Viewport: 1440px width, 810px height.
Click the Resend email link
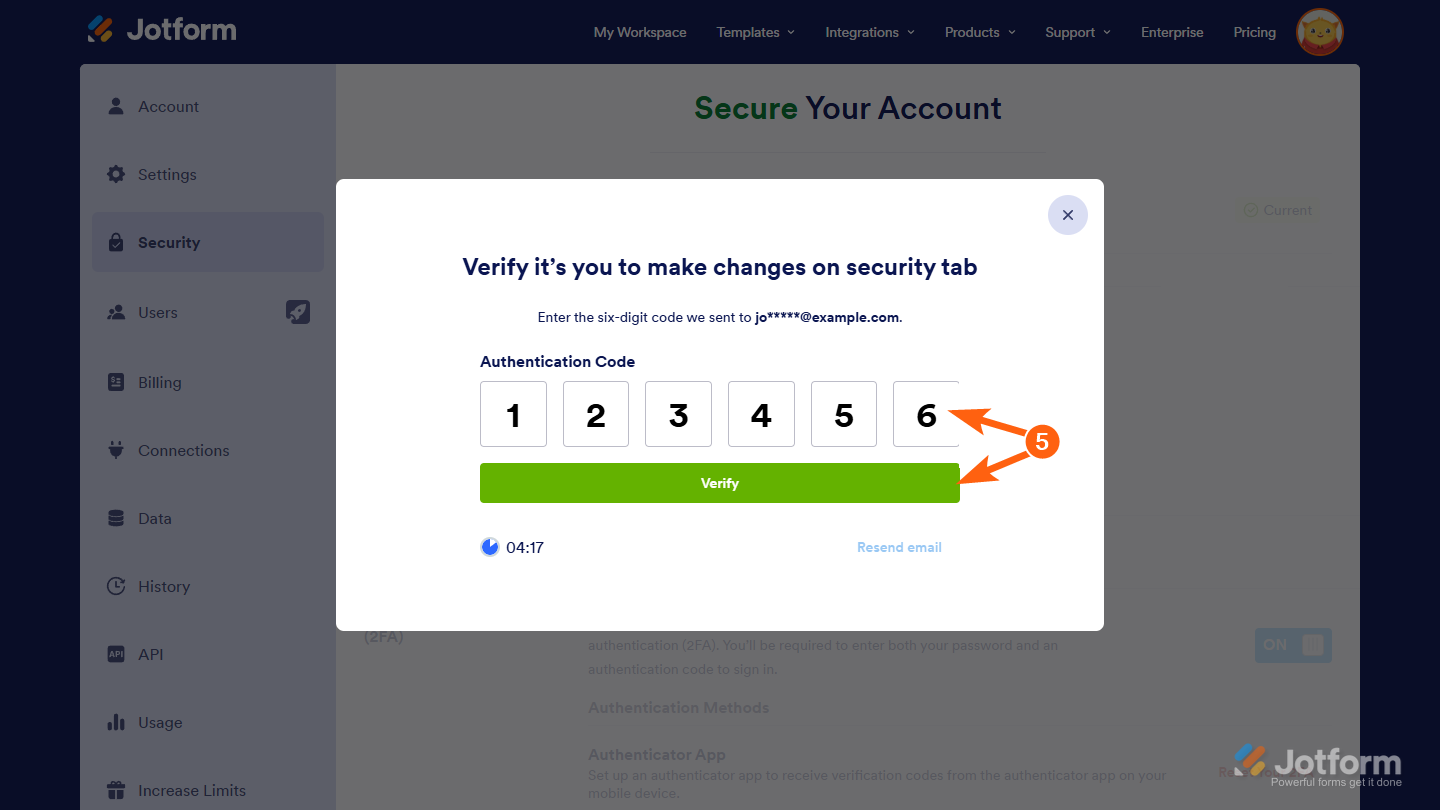899,547
